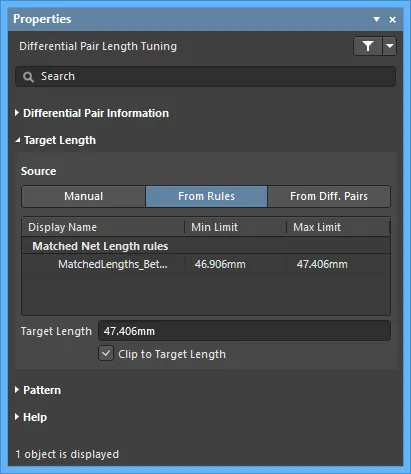Click the Search input field
Screen dimensions: 411x474
tap(205, 77)
